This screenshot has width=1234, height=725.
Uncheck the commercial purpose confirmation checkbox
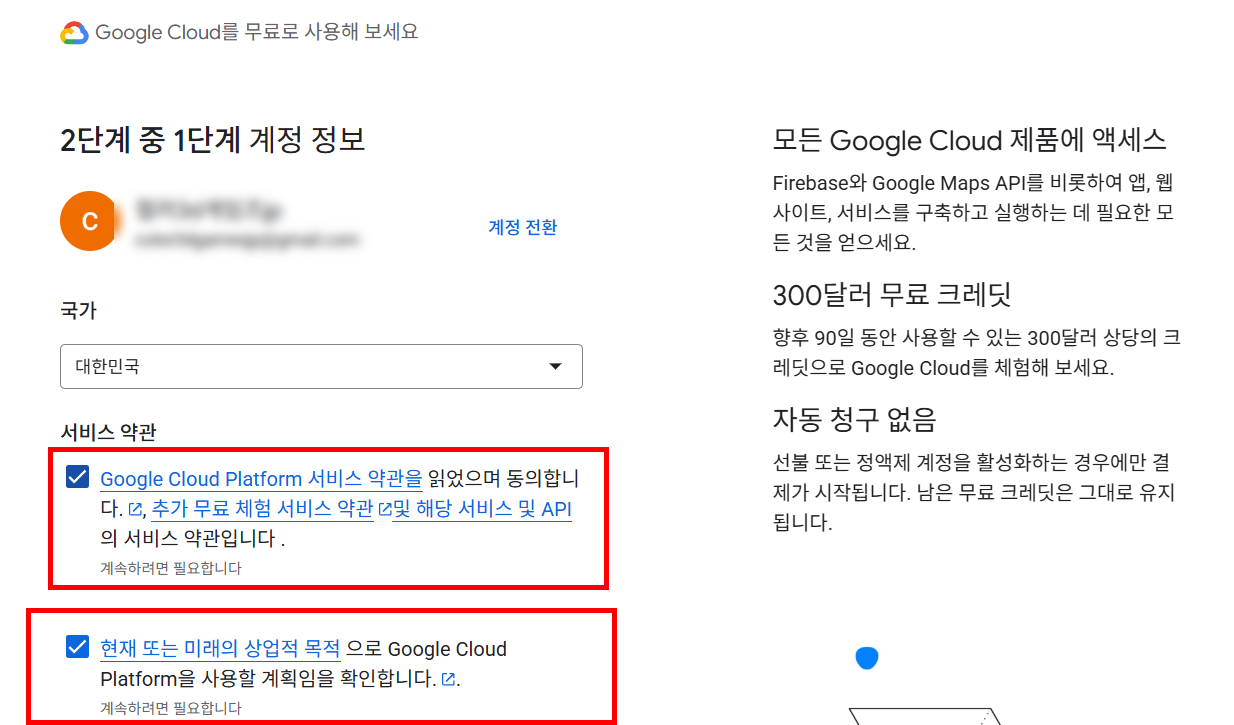click(x=77, y=647)
